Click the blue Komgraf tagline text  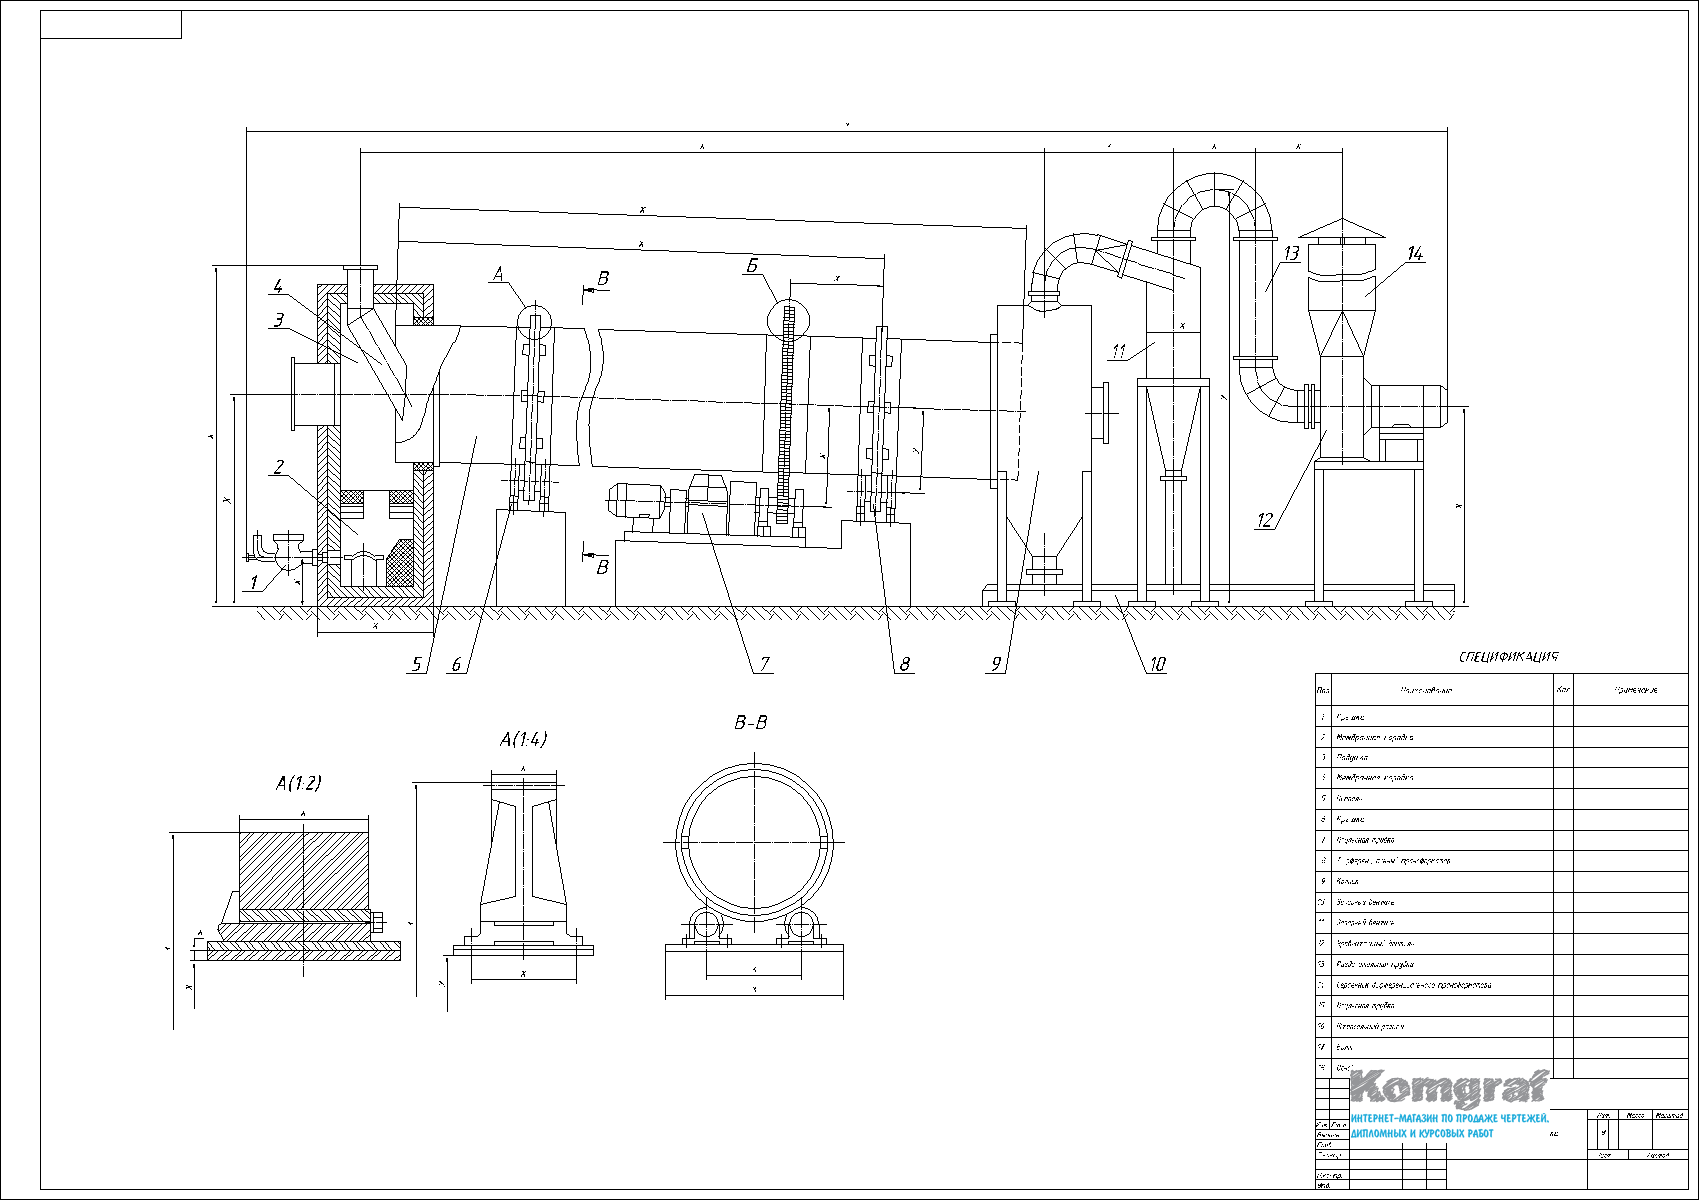[1448, 1125]
